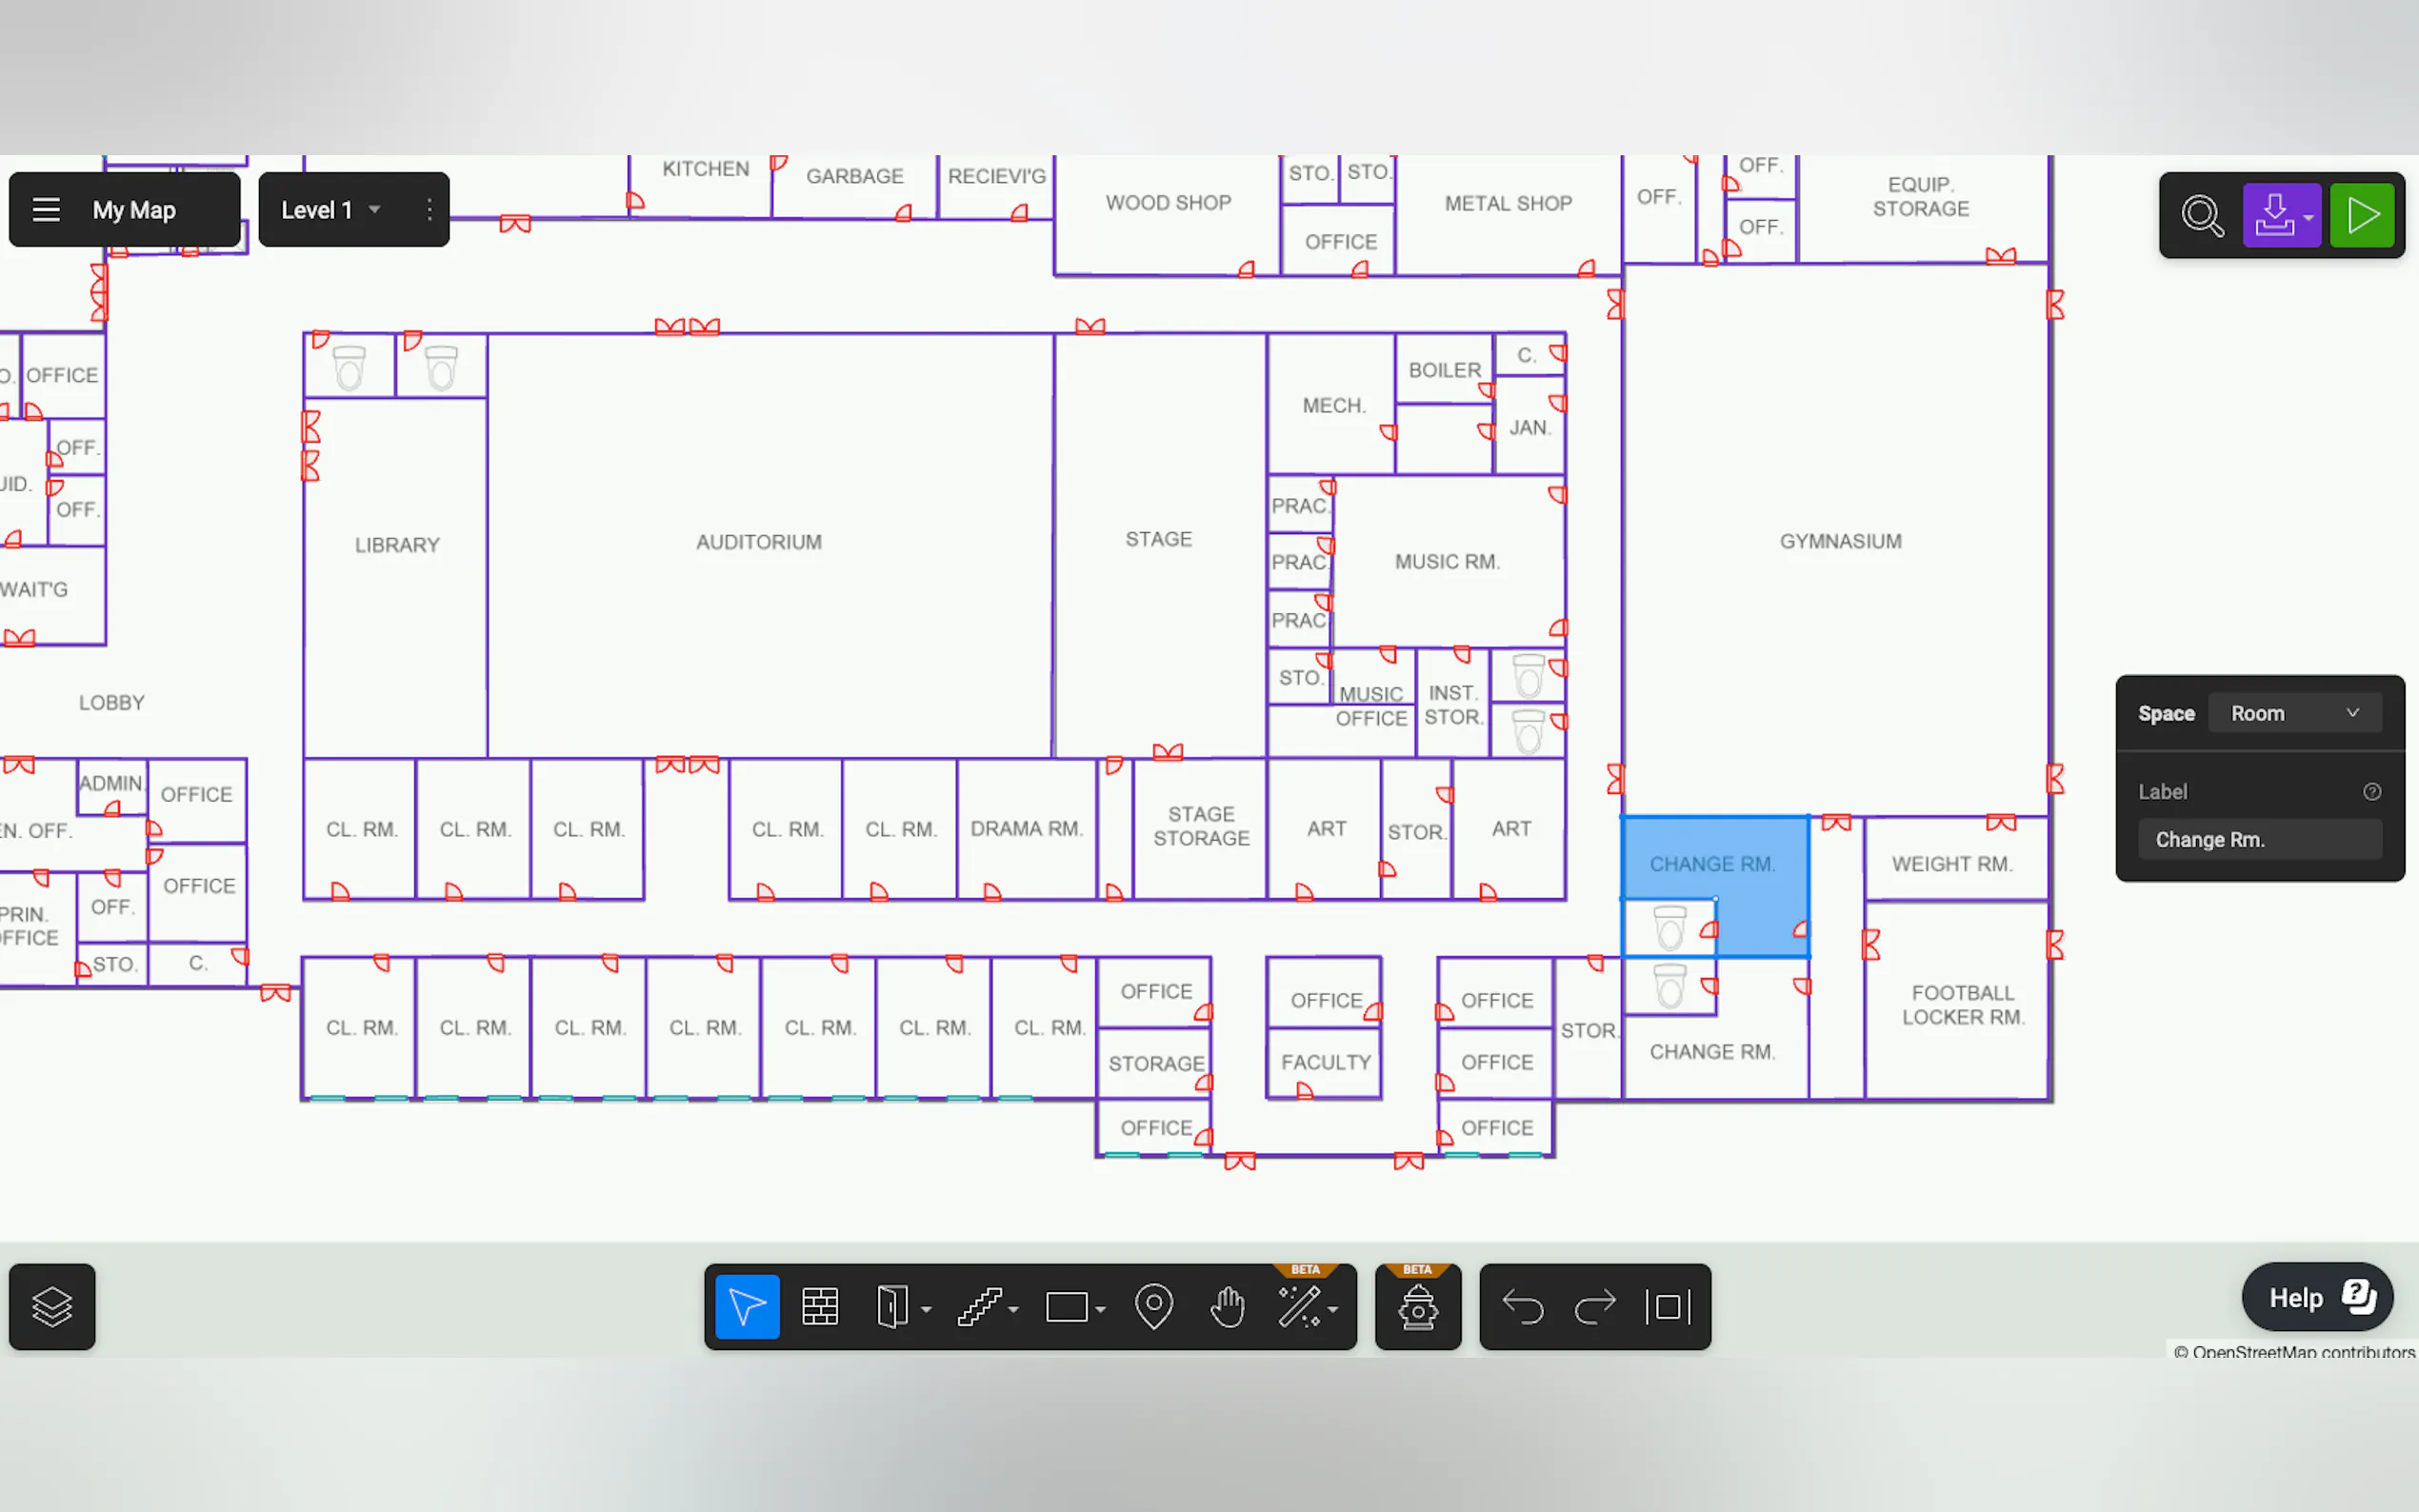Select the stairs tool
2419x1512 pixels.
978,1306
